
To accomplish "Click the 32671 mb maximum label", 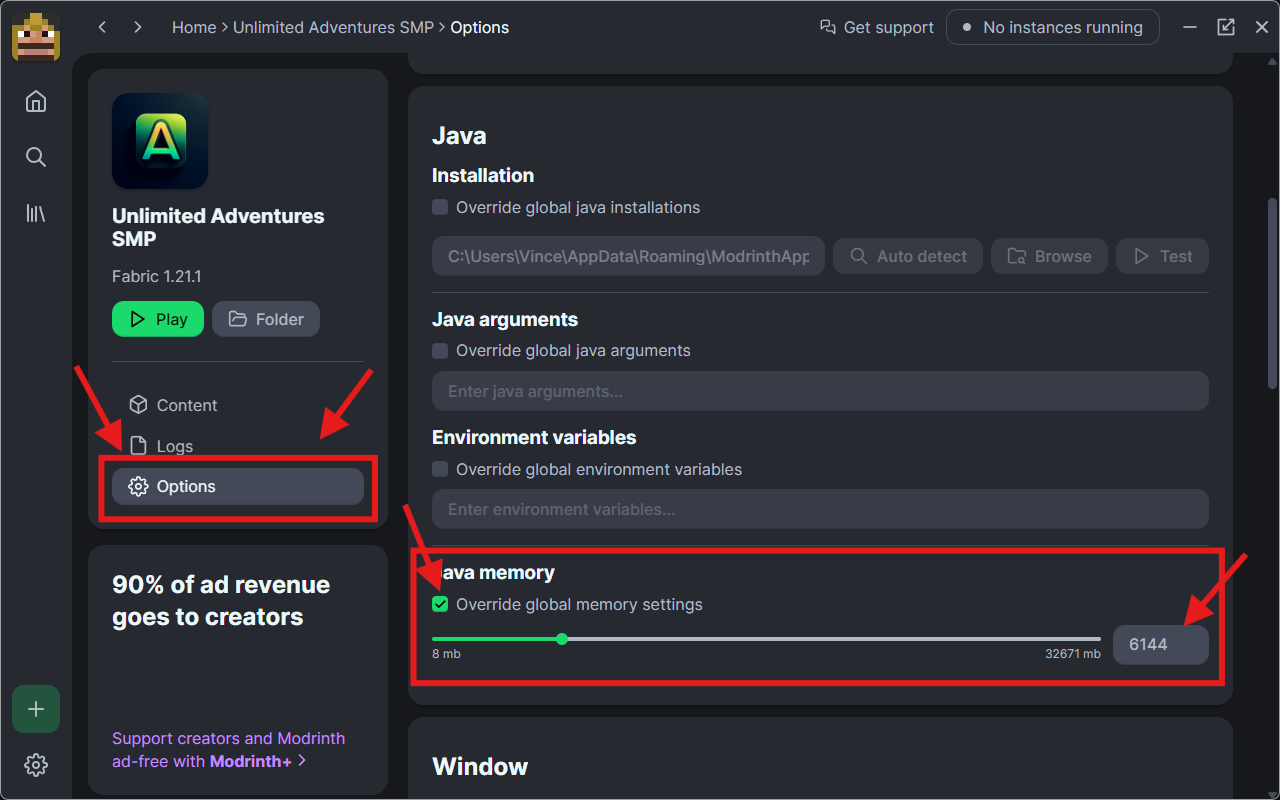I will tap(1073, 654).
